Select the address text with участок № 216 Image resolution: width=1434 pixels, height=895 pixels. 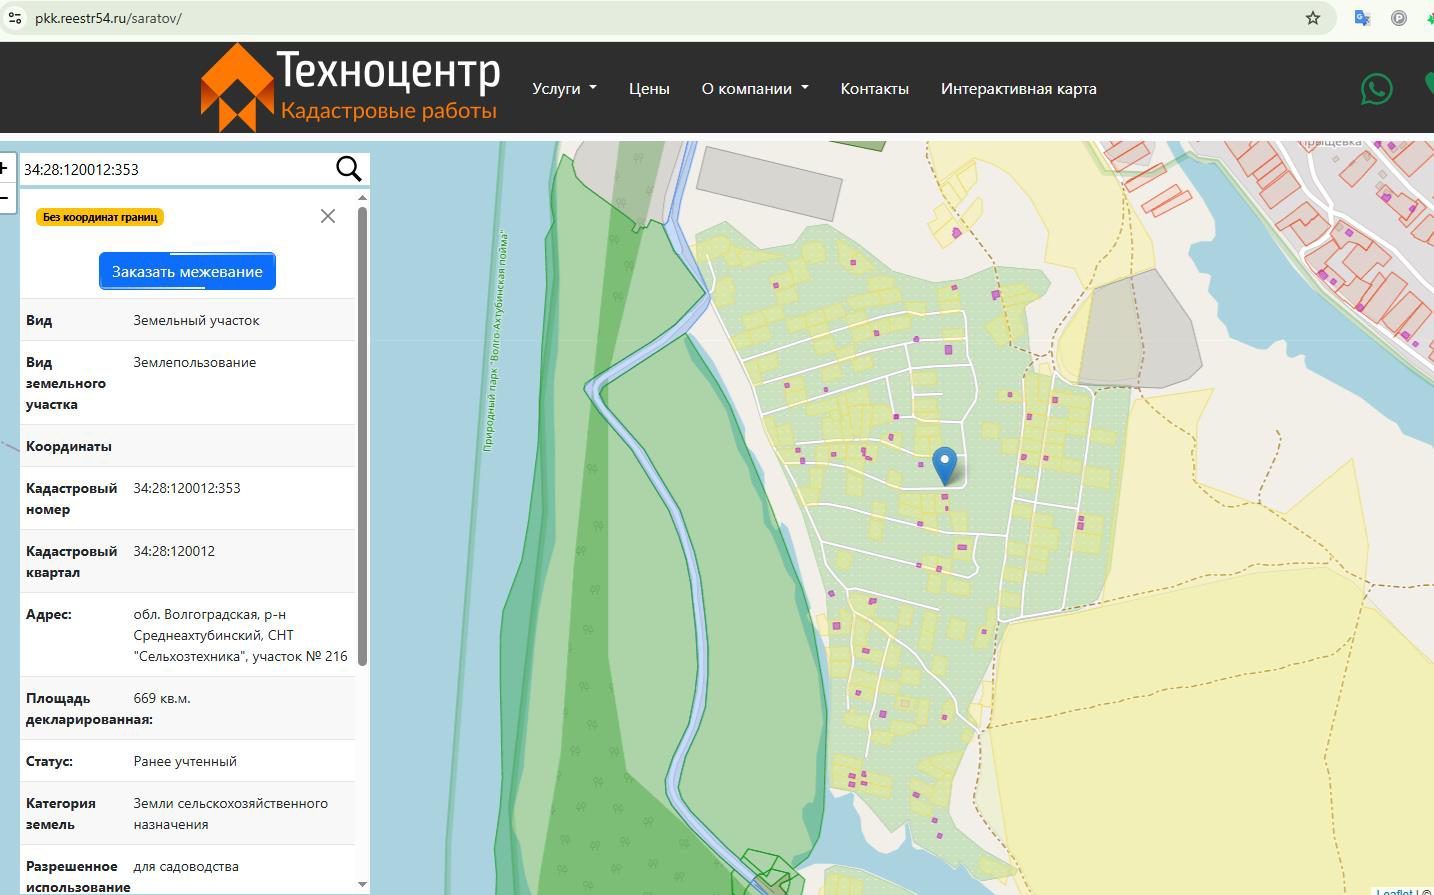point(241,635)
